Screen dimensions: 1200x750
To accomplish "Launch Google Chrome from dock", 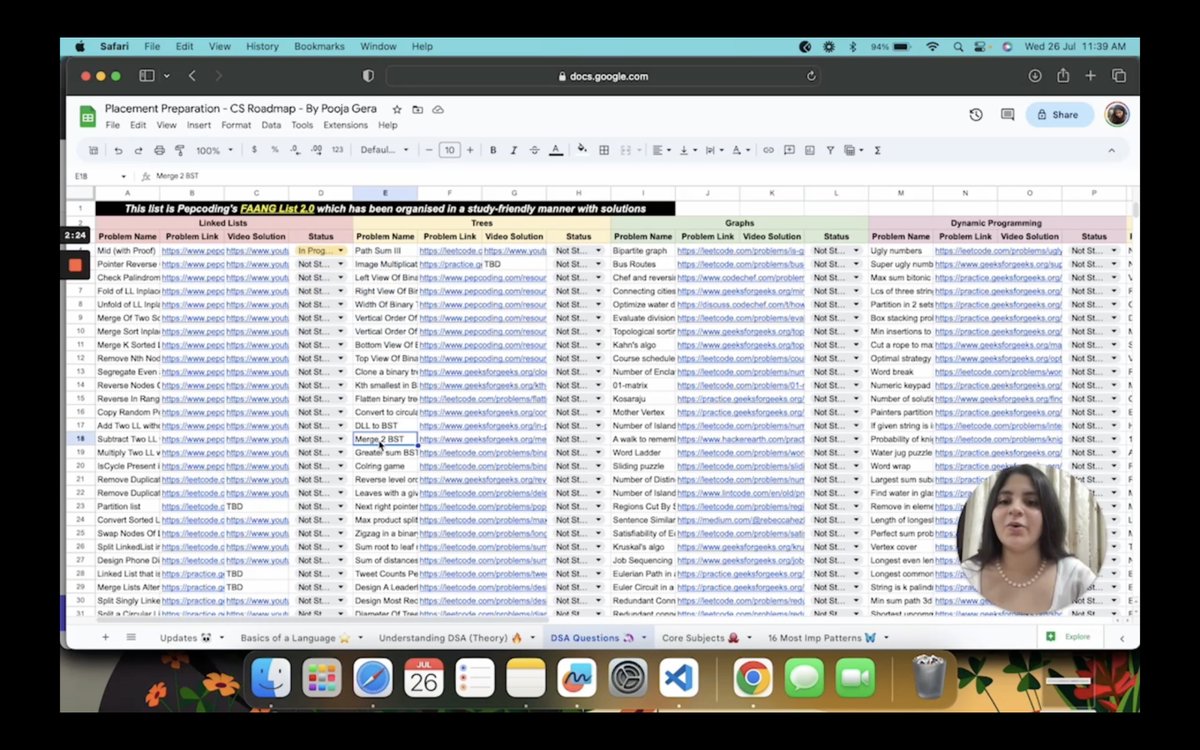I will tap(752, 678).
